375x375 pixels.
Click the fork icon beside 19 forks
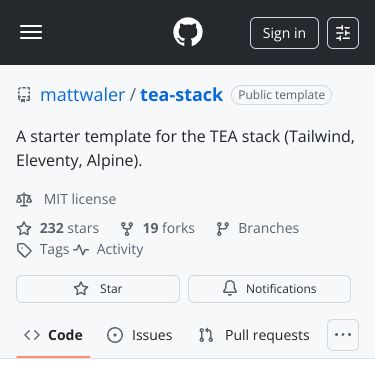click(127, 229)
